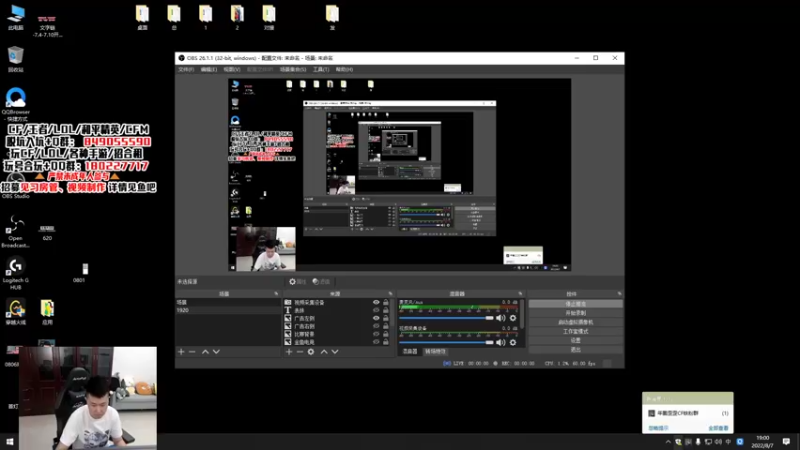Viewport: 800px width, 450px height.
Task: Open source properties with the gear icon in the Sources toolbar
Action: click(x=311, y=352)
